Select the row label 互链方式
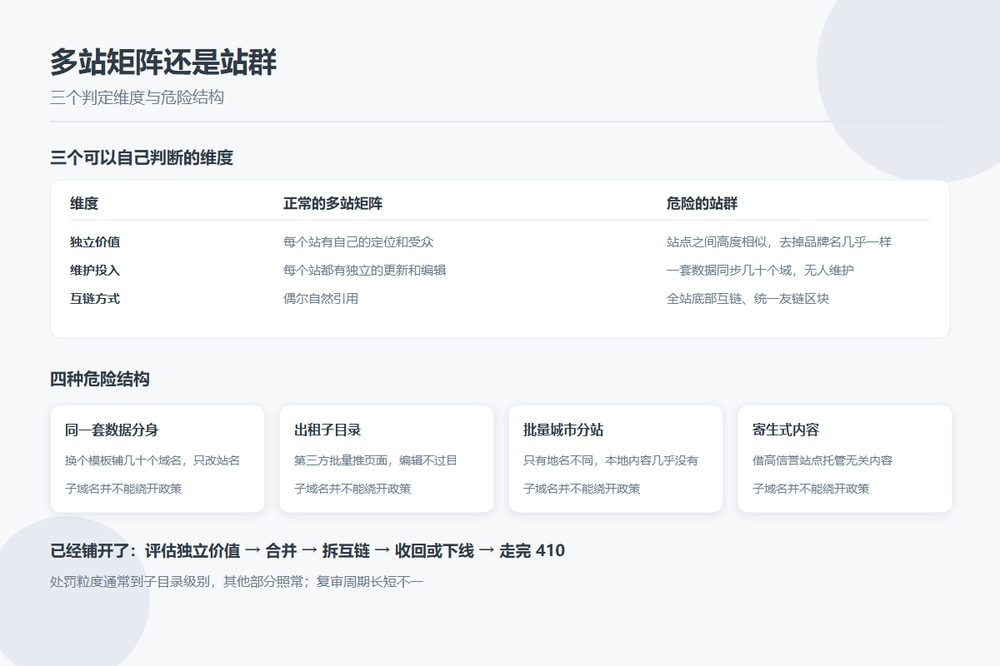This screenshot has height=666, width=1000. click(95, 299)
